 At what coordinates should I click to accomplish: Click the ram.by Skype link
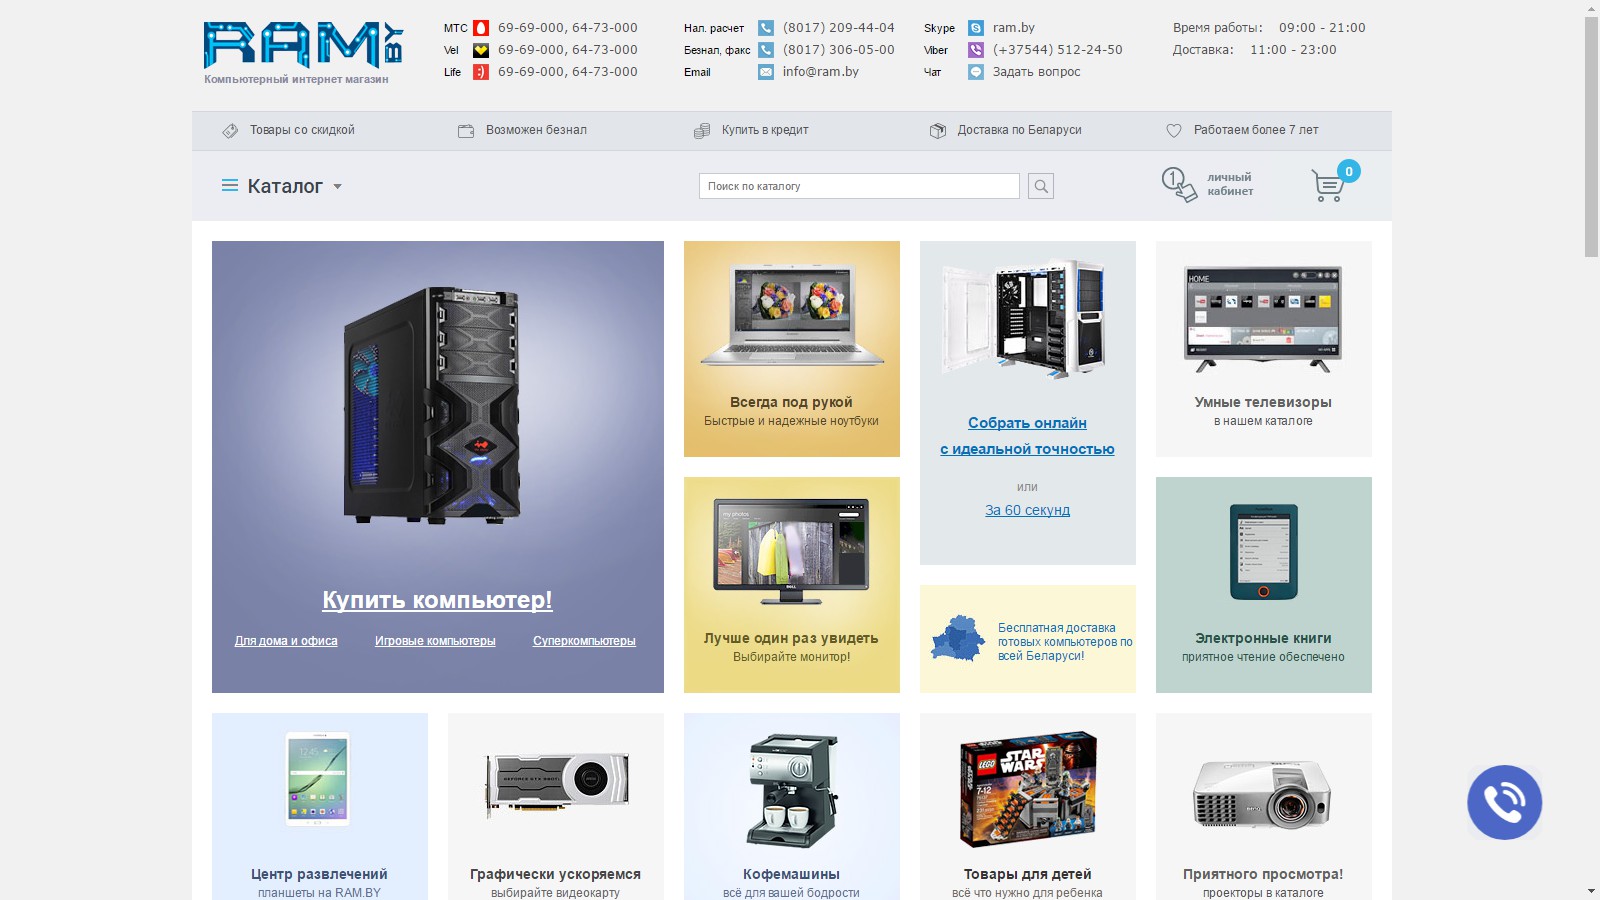[x=1014, y=28]
